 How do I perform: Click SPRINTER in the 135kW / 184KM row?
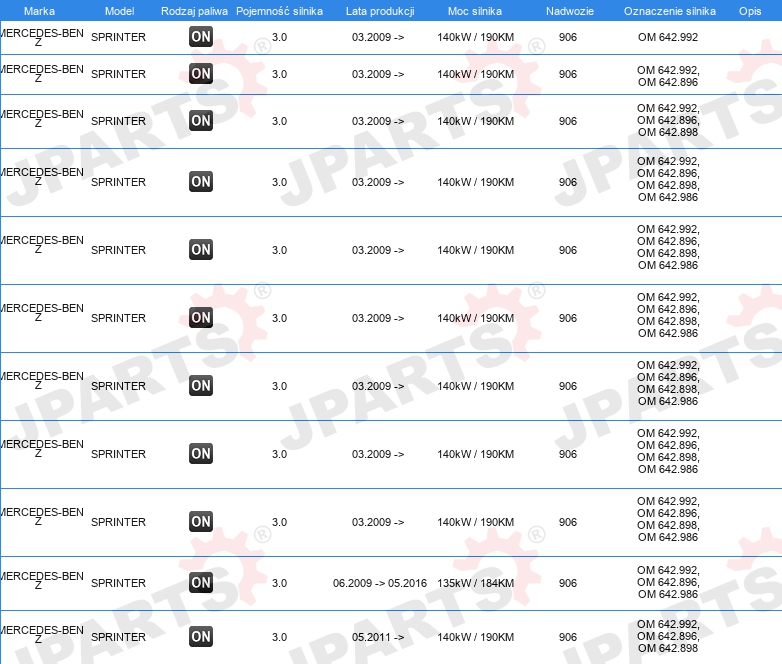click(x=118, y=583)
